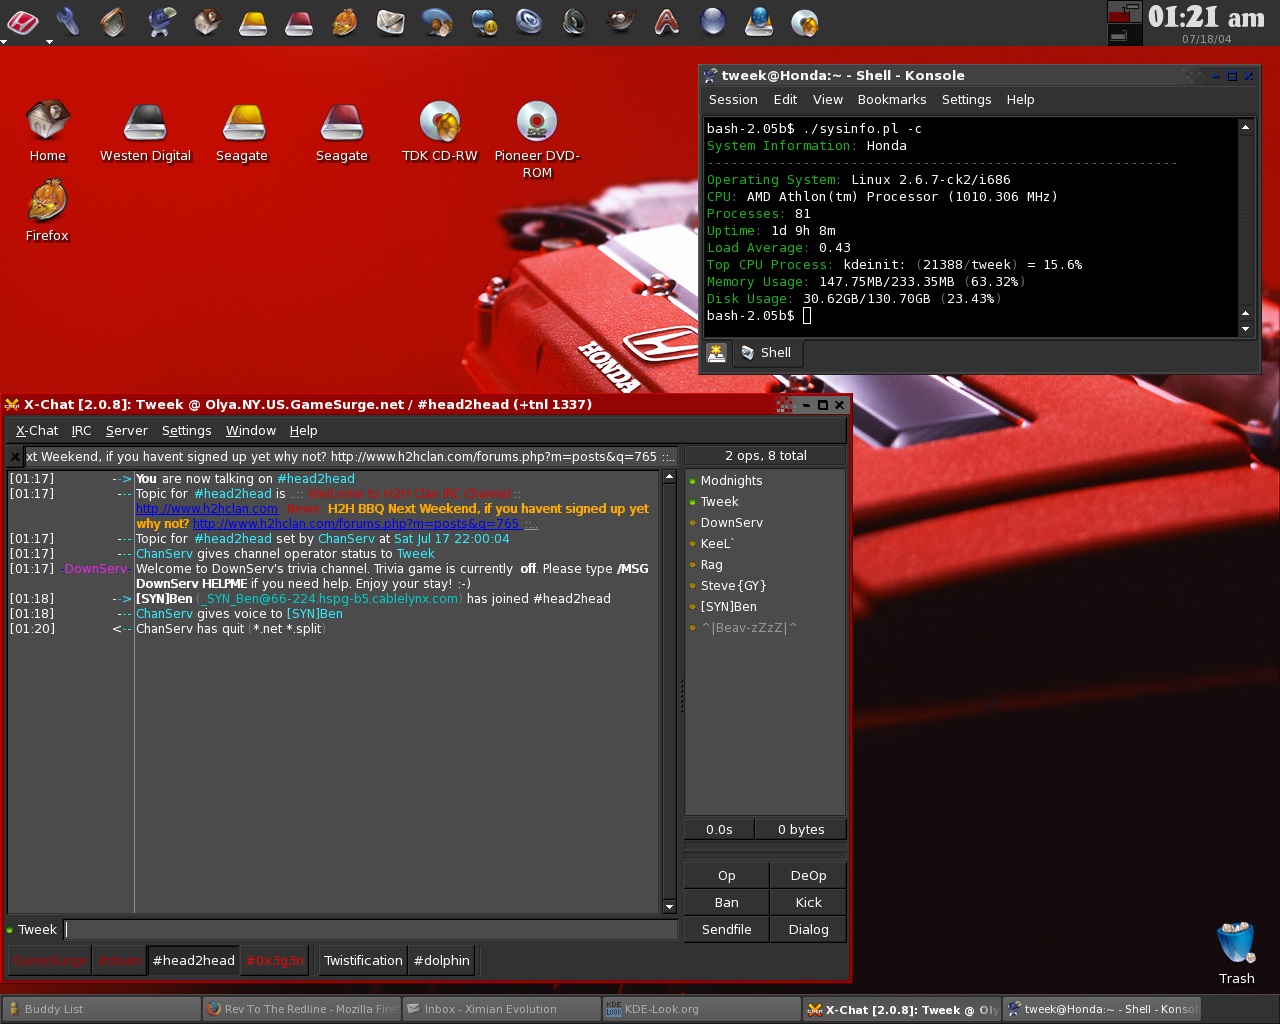The image size is (1280, 1024).
Task: Click the desktop pager in top panel
Action: (x=1124, y=23)
